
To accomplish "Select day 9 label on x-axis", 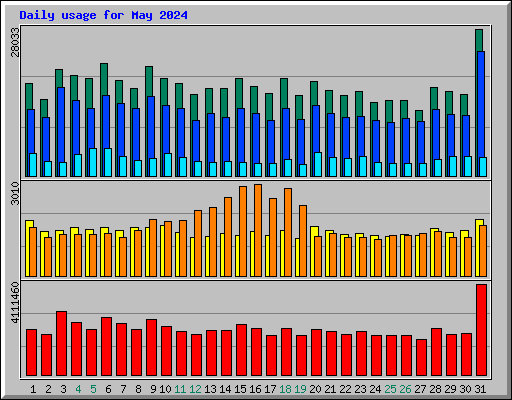I will [x=153, y=389].
